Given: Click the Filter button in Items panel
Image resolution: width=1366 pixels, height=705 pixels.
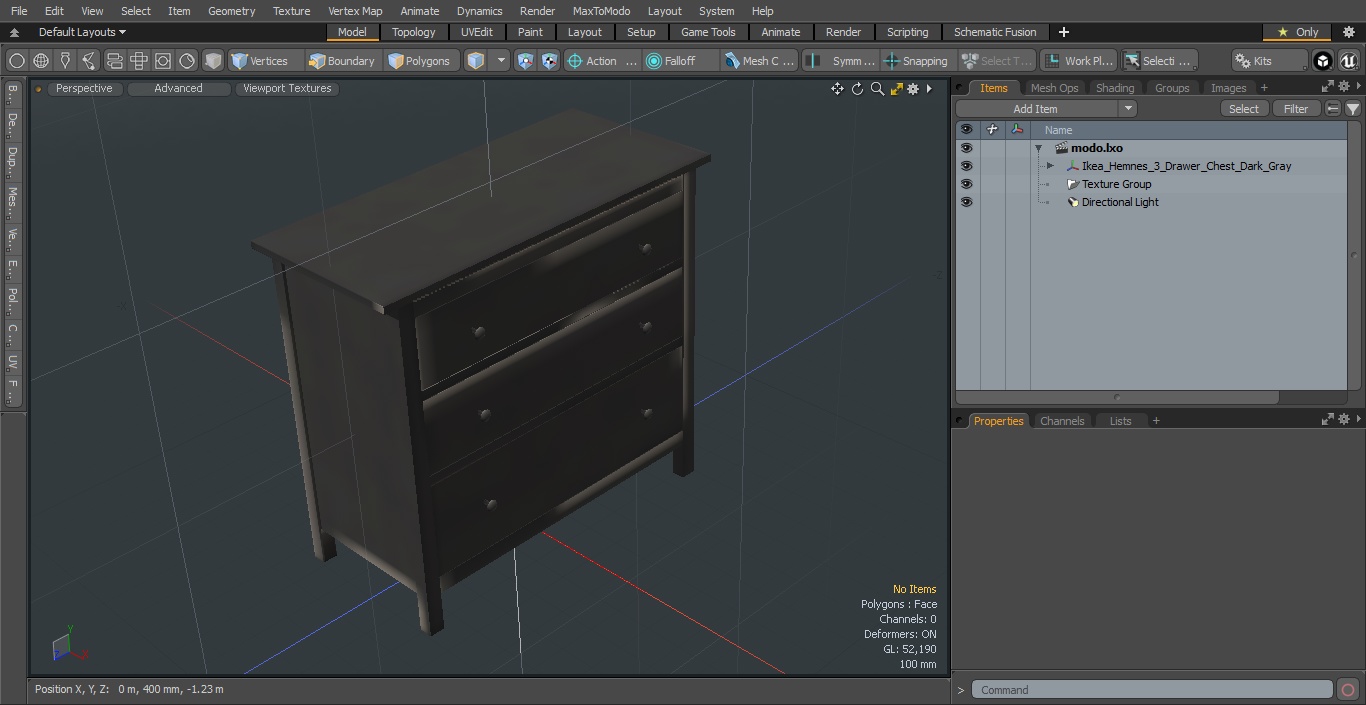Looking at the screenshot, I should (x=1296, y=109).
